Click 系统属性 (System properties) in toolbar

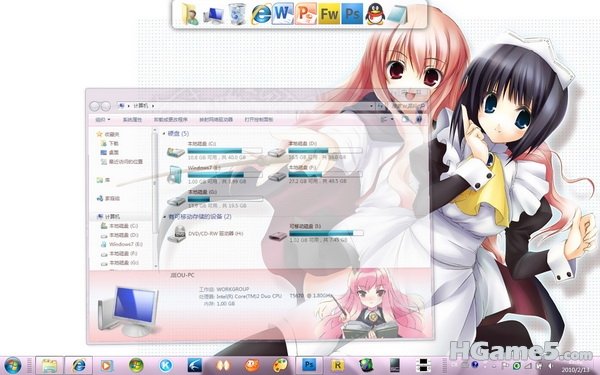[x=132, y=120]
